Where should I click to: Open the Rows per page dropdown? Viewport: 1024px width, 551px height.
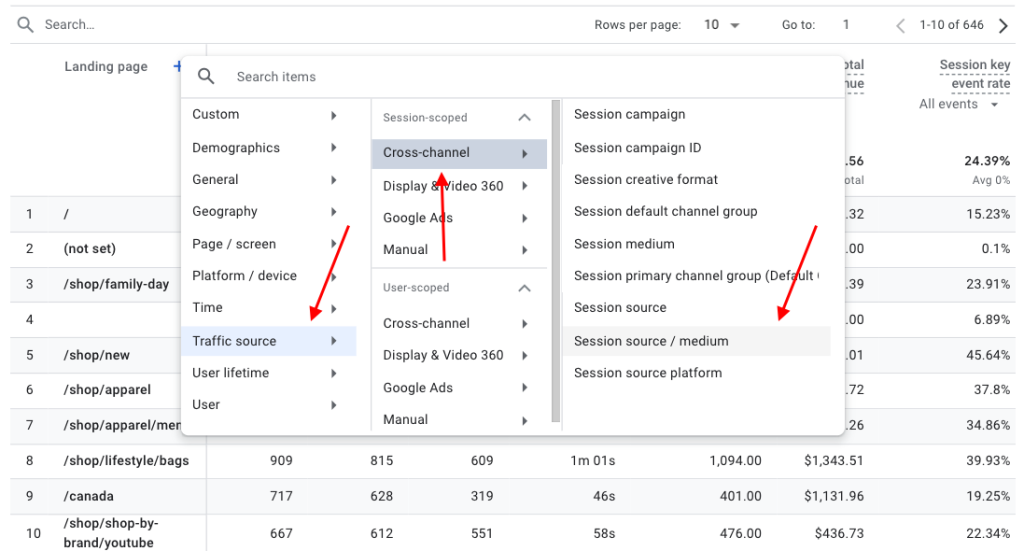tap(721, 25)
